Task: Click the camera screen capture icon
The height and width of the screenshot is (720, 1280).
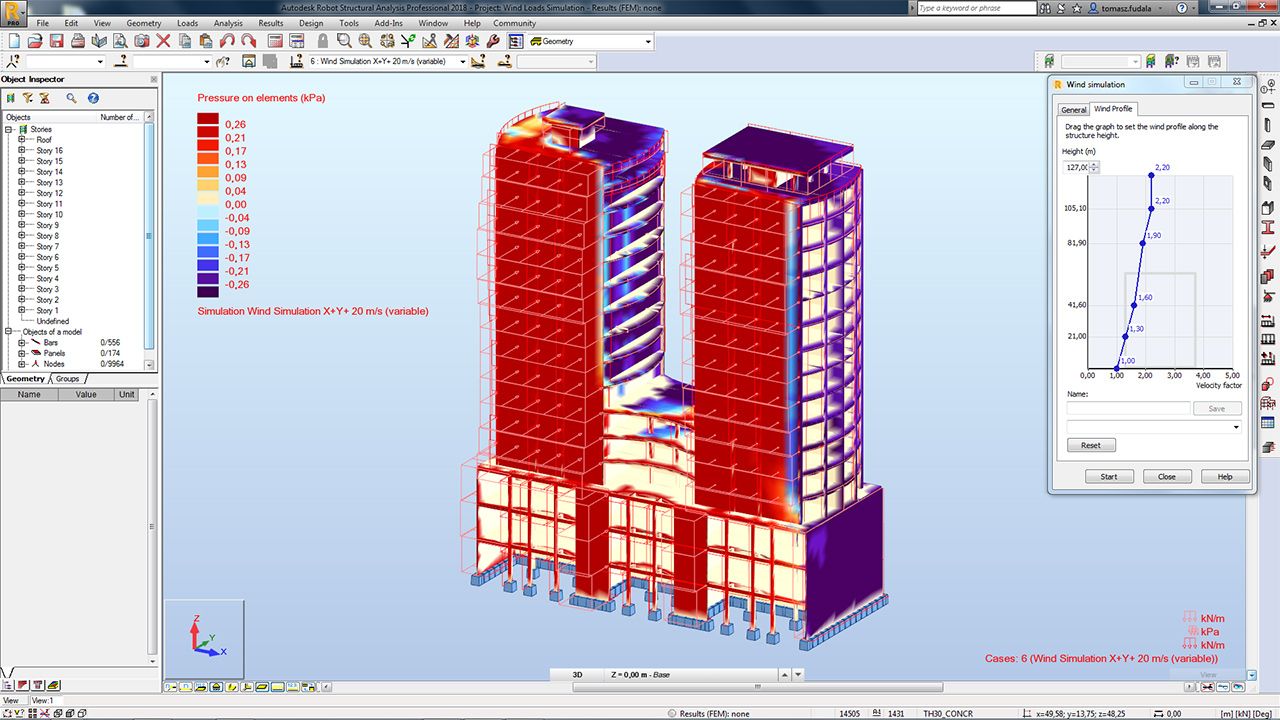Action: [141, 41]
